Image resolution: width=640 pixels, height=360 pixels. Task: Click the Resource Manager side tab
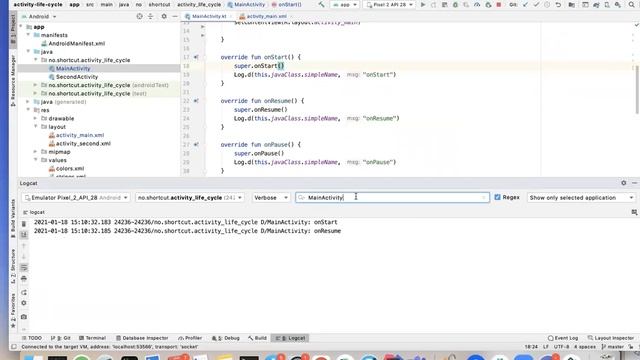pyautogui.click(x=13, y=82)
